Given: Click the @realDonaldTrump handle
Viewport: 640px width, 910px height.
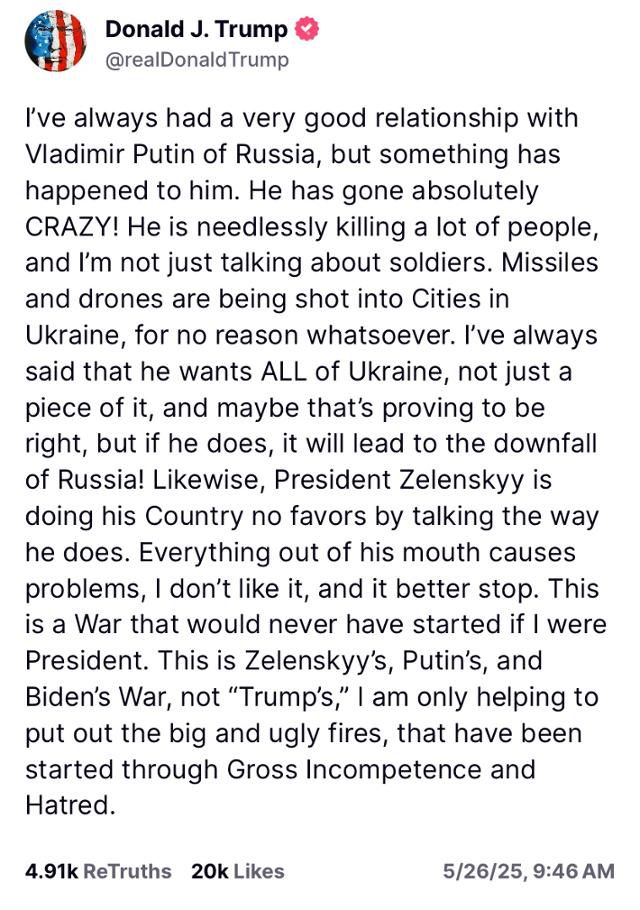Looking at the screenshot, I should (196, 60).
